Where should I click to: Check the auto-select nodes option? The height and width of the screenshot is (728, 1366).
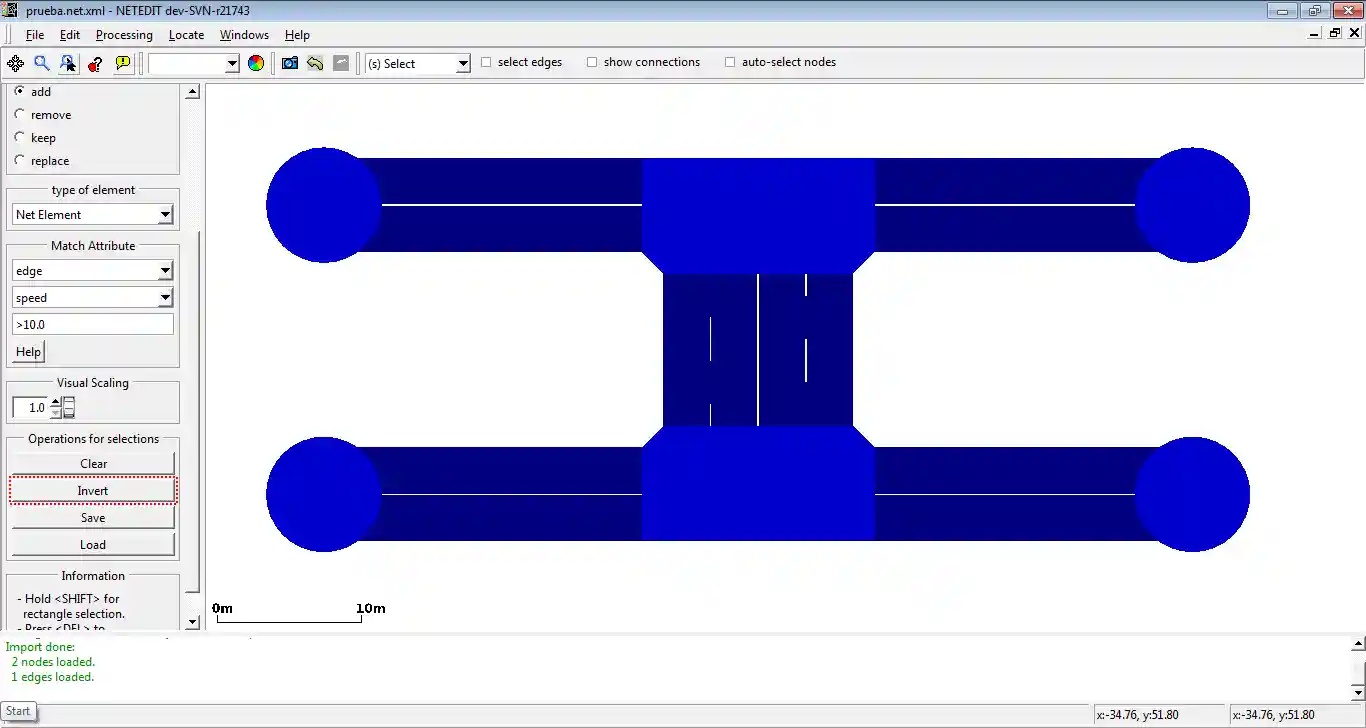(730, 62)
